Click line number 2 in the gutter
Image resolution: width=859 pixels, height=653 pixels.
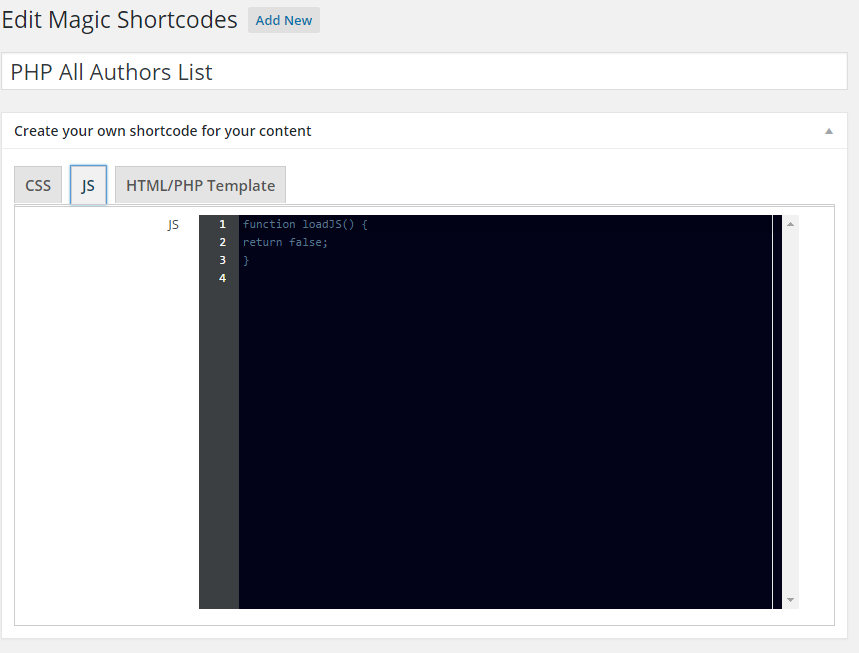(x=222, y=242)
